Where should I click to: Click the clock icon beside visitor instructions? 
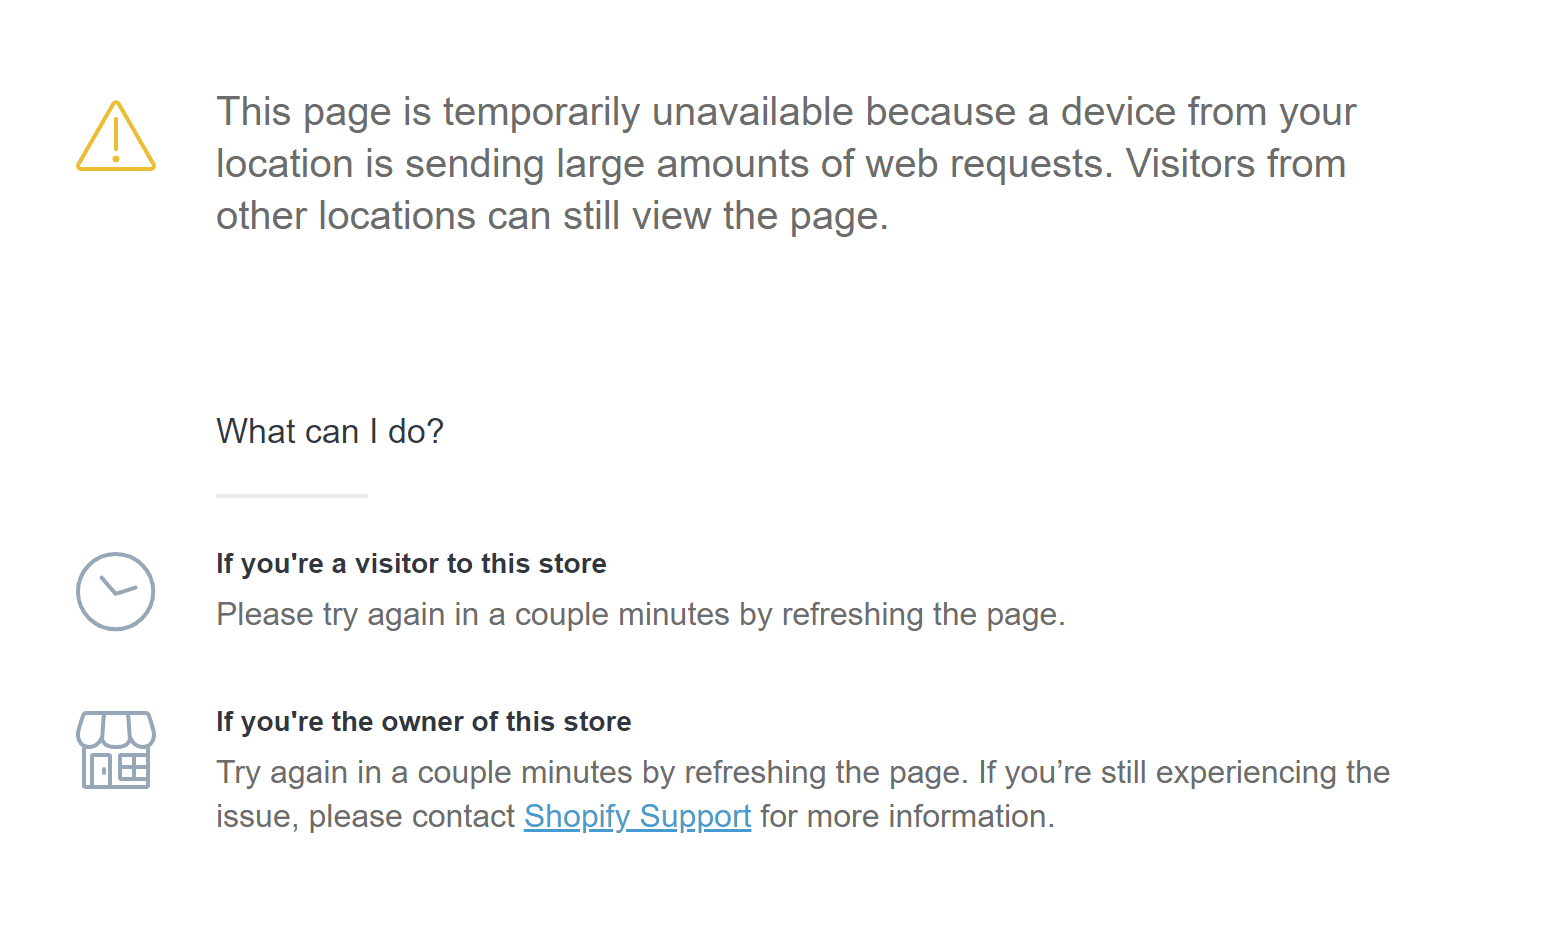point(116,591)
